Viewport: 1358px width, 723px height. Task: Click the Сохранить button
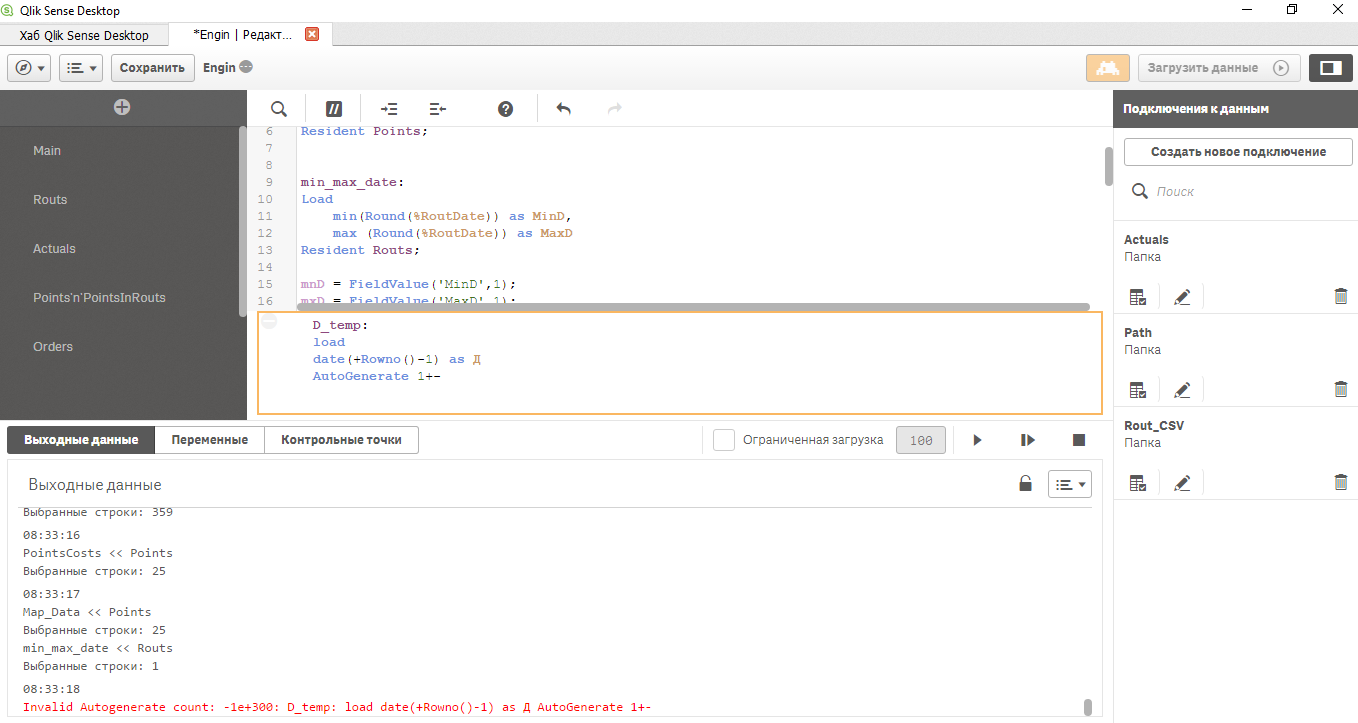pos(153,68)
